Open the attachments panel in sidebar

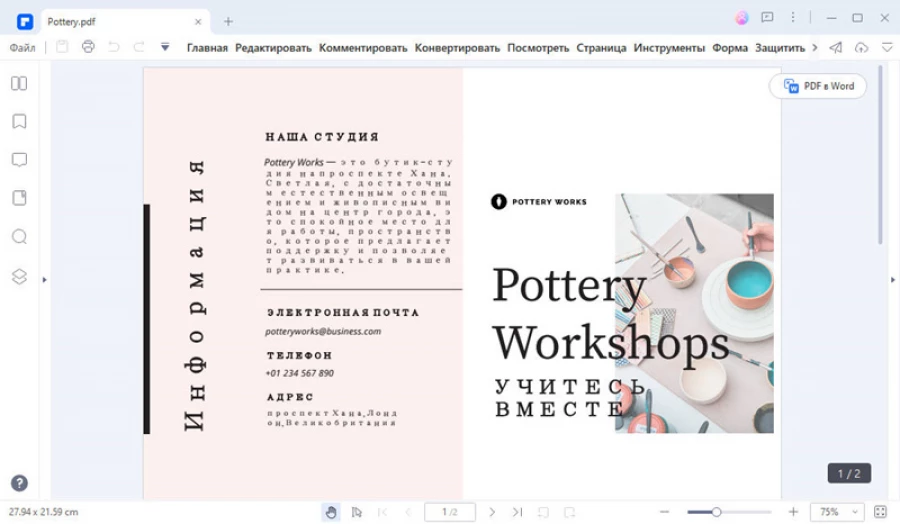[x=19, y=198]
